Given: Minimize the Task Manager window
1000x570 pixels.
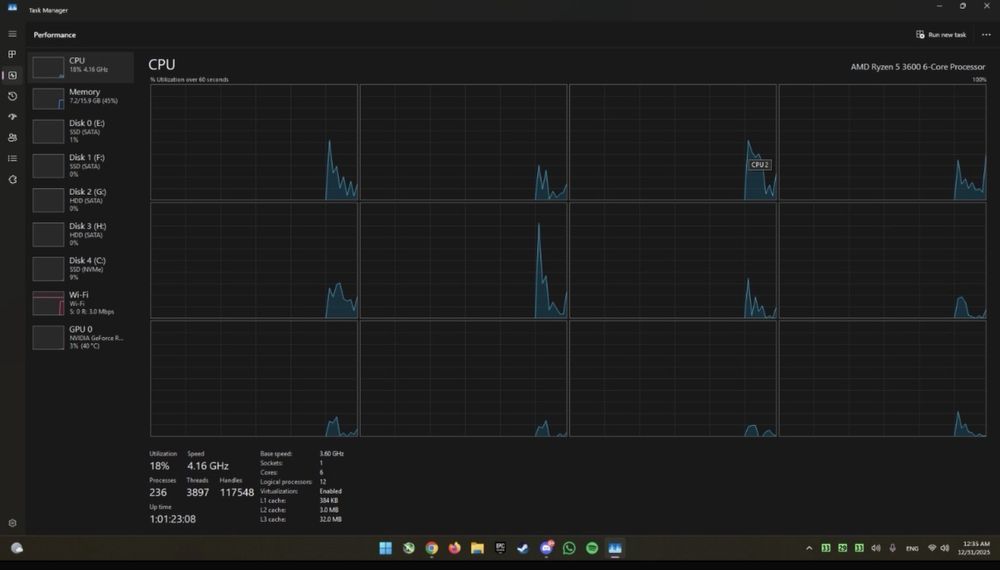Looking at the screenshot, I should [939, 6].
